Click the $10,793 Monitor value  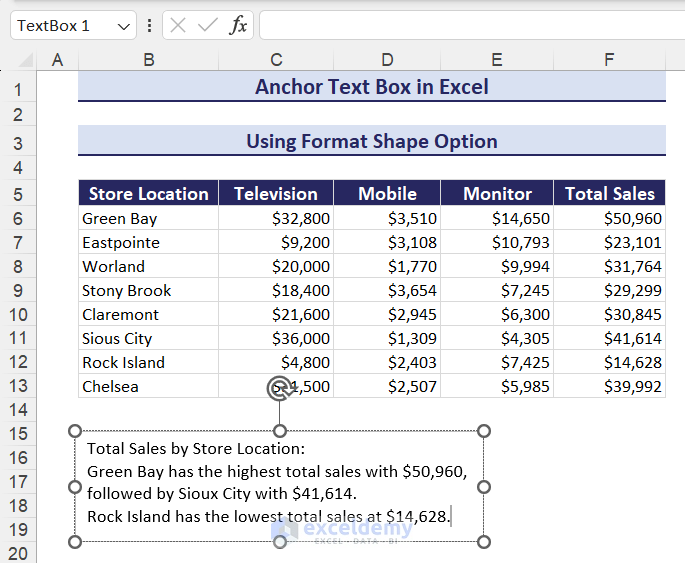tap(497, 242)
